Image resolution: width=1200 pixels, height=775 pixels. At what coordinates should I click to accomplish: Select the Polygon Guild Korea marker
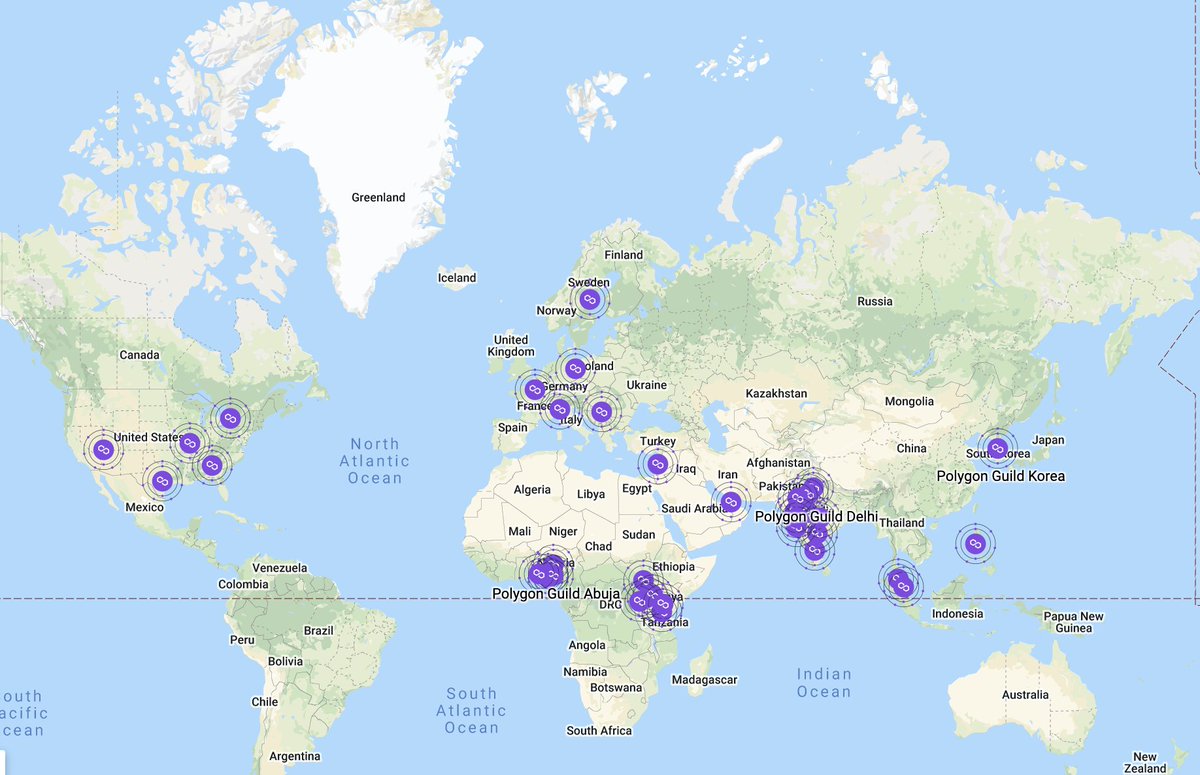click(x=997, y=449)
